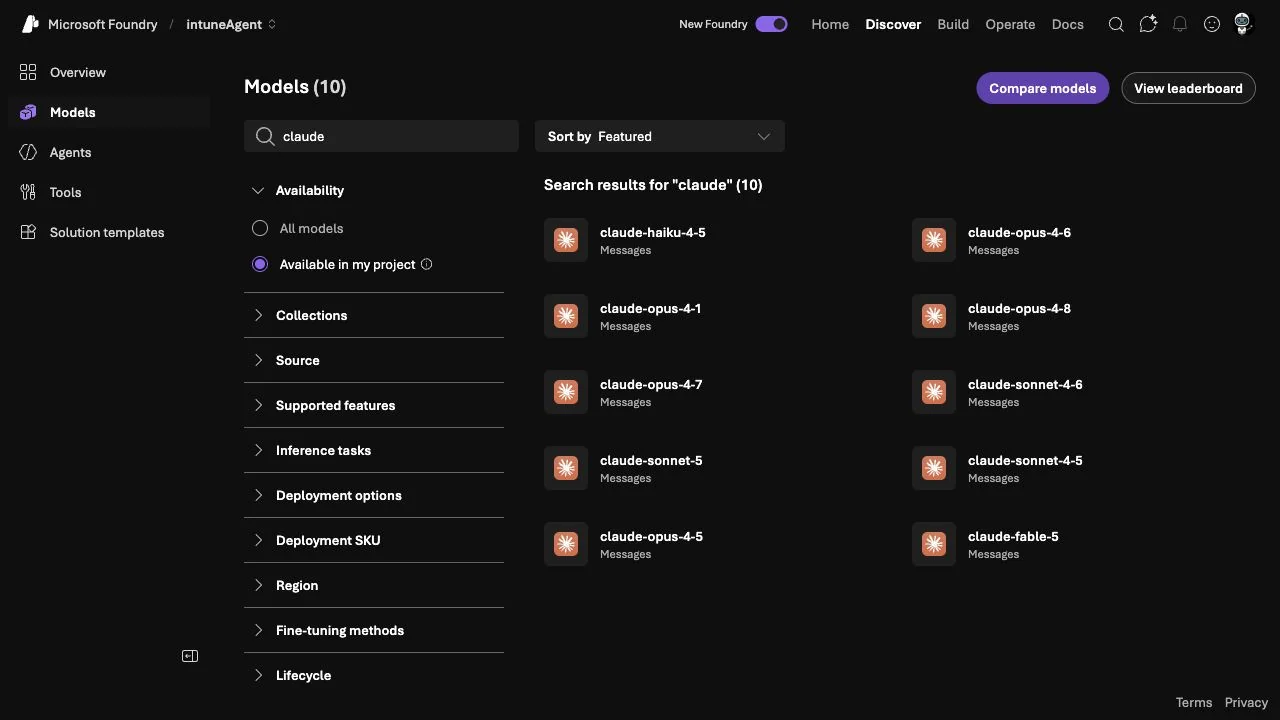Go to the Home tab
The height and width of the screenshot is (720, 1280).
[x=830, y=24]
